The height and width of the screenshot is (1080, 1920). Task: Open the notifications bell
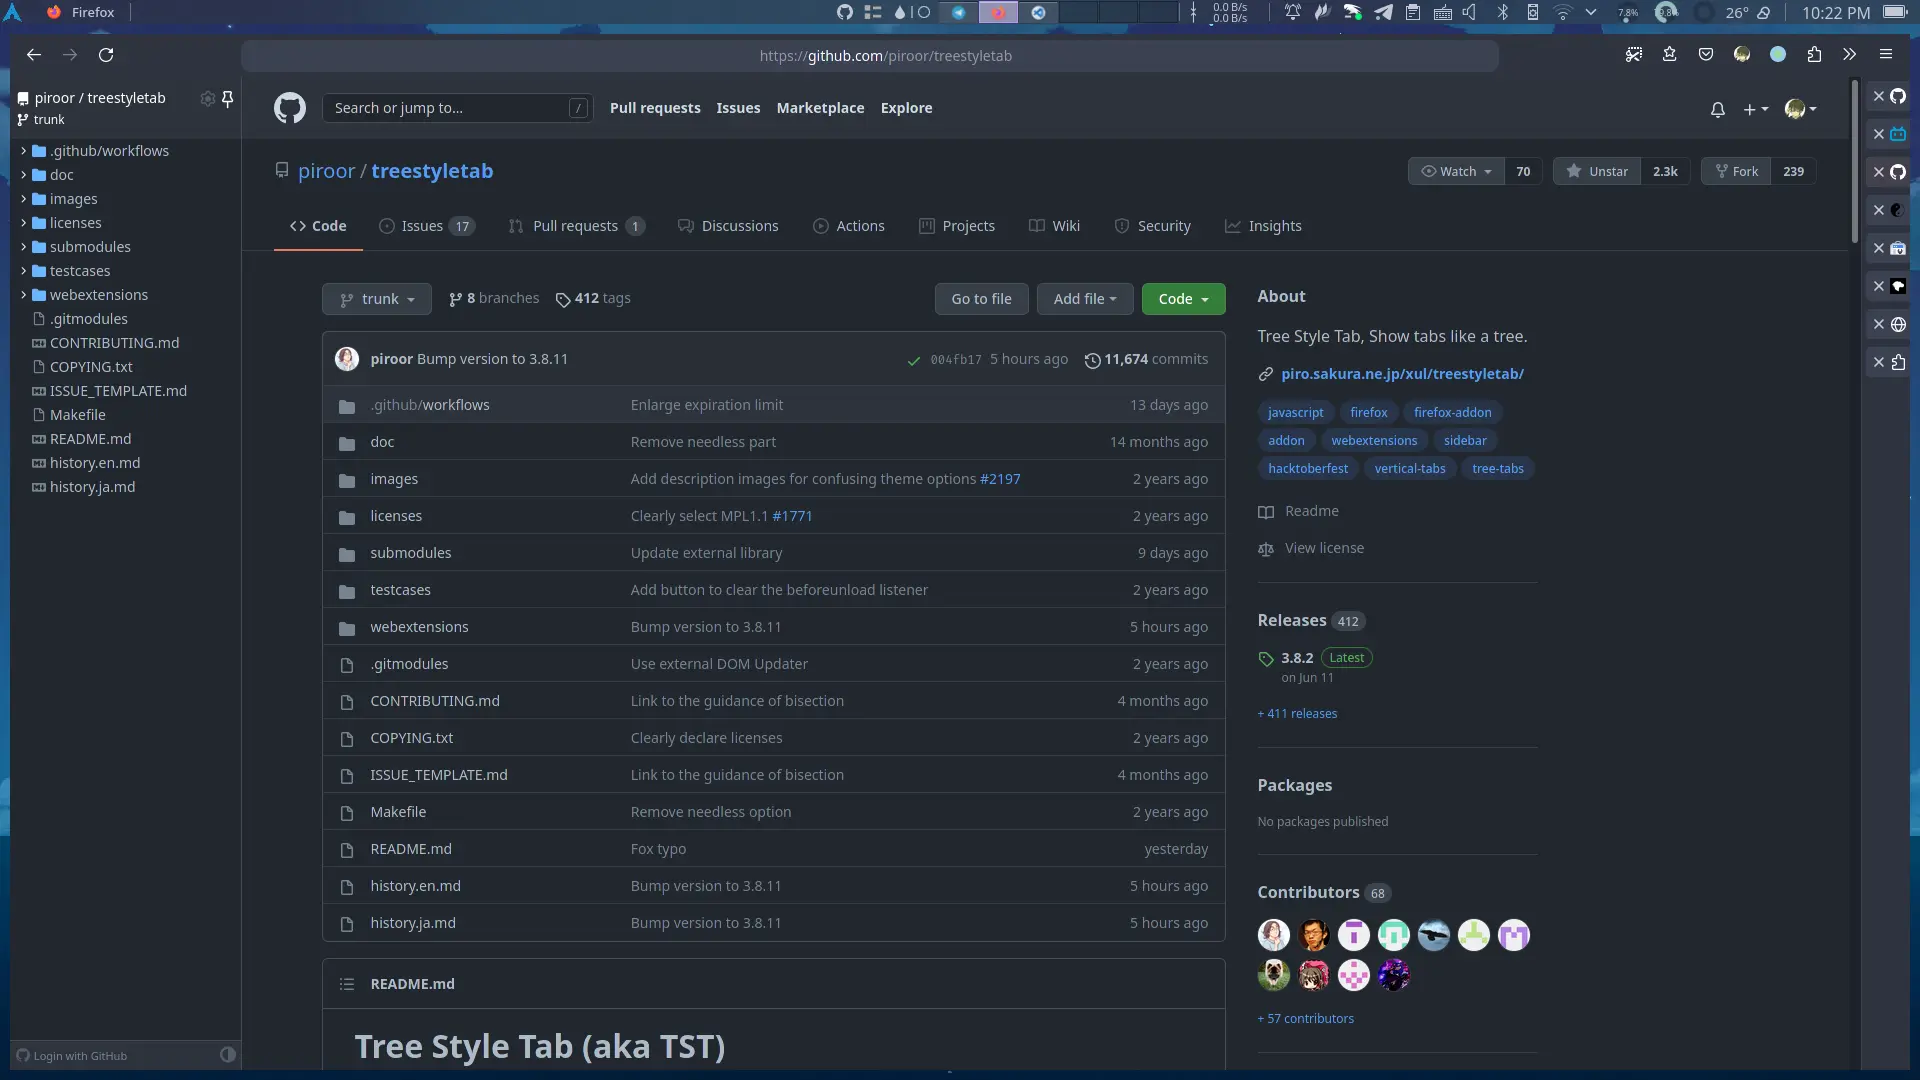1717,109
